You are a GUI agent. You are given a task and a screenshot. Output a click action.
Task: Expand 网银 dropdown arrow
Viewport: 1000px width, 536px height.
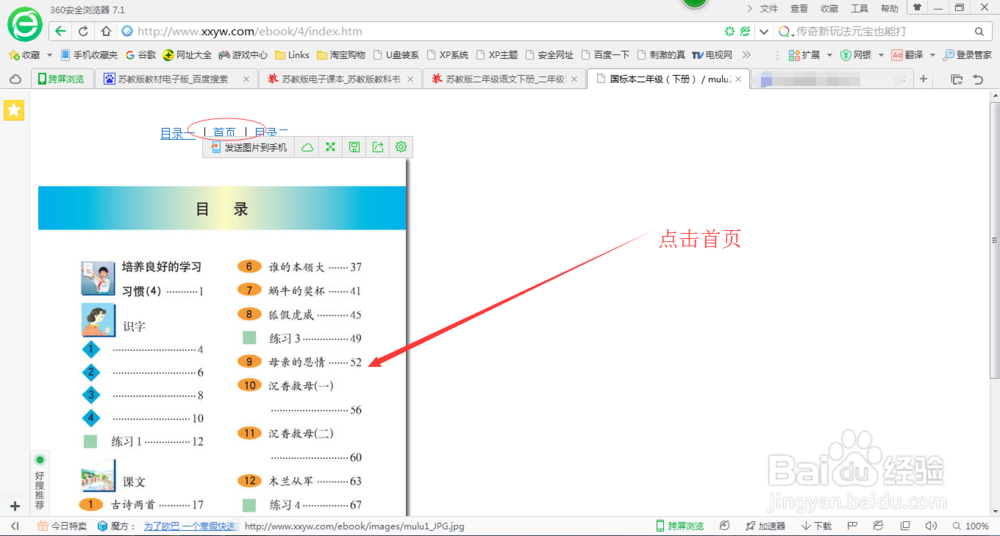point(881,56)
